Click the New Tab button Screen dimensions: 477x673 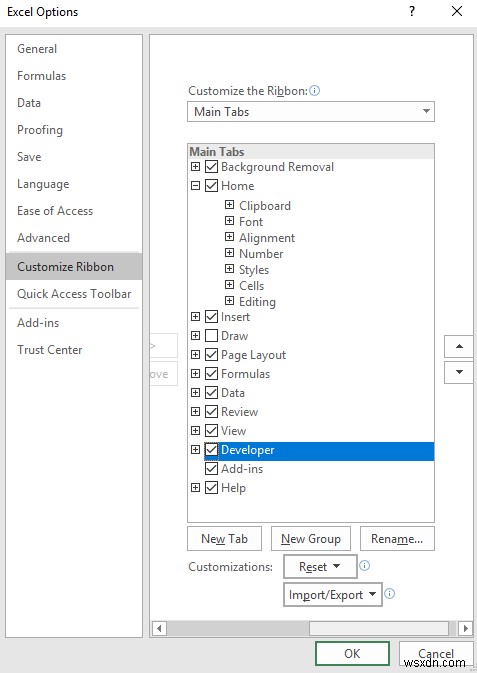(225, 539)
